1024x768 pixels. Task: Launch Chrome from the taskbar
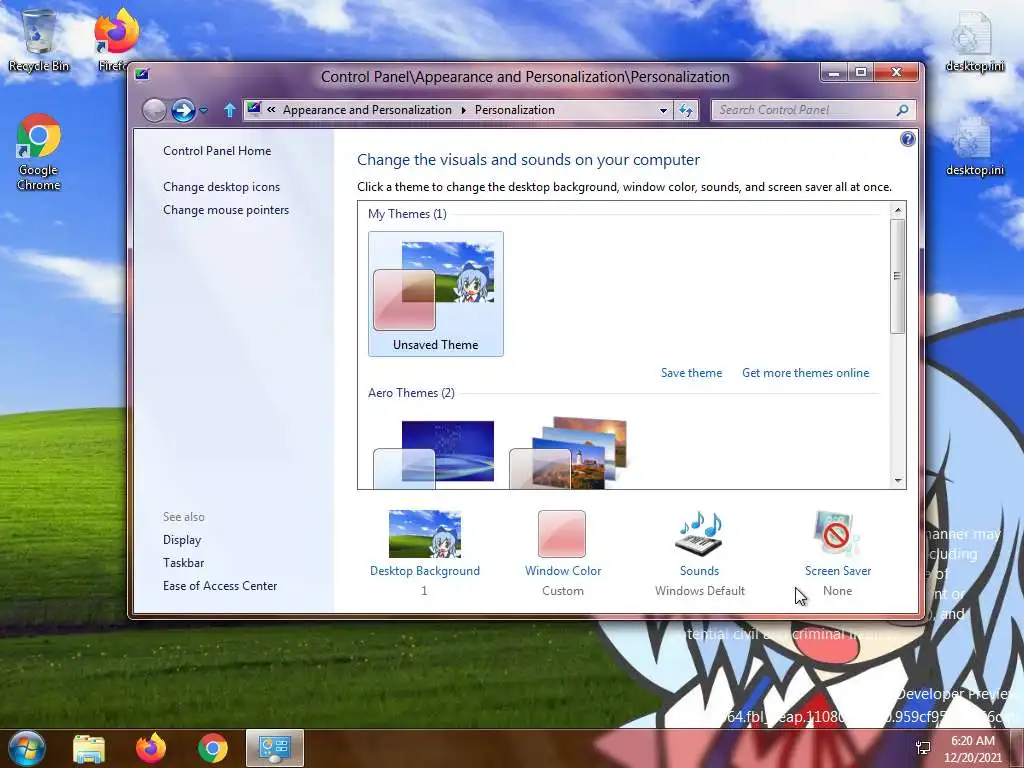click(x=213, y=748)
